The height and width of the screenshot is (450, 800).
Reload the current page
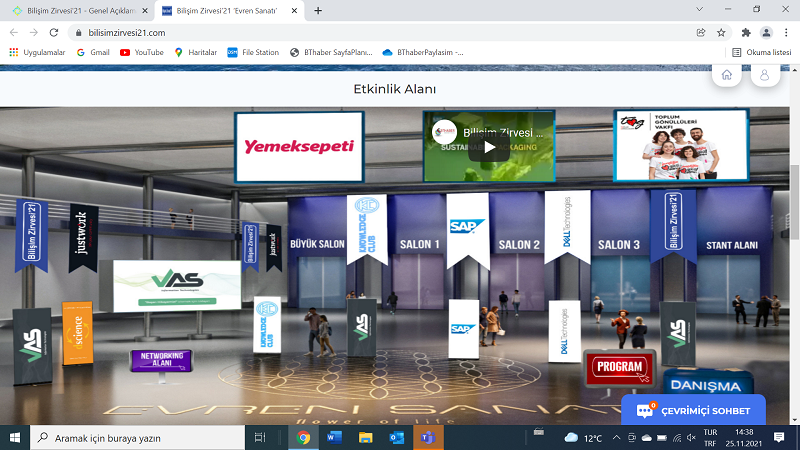tap(54, 33)
